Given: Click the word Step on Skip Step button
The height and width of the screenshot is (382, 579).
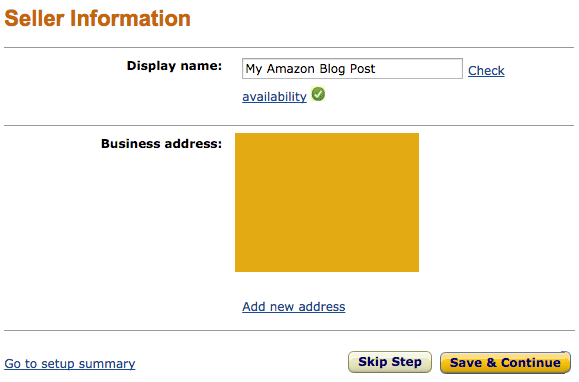Looking at the screenshot, I should point(406,362).
